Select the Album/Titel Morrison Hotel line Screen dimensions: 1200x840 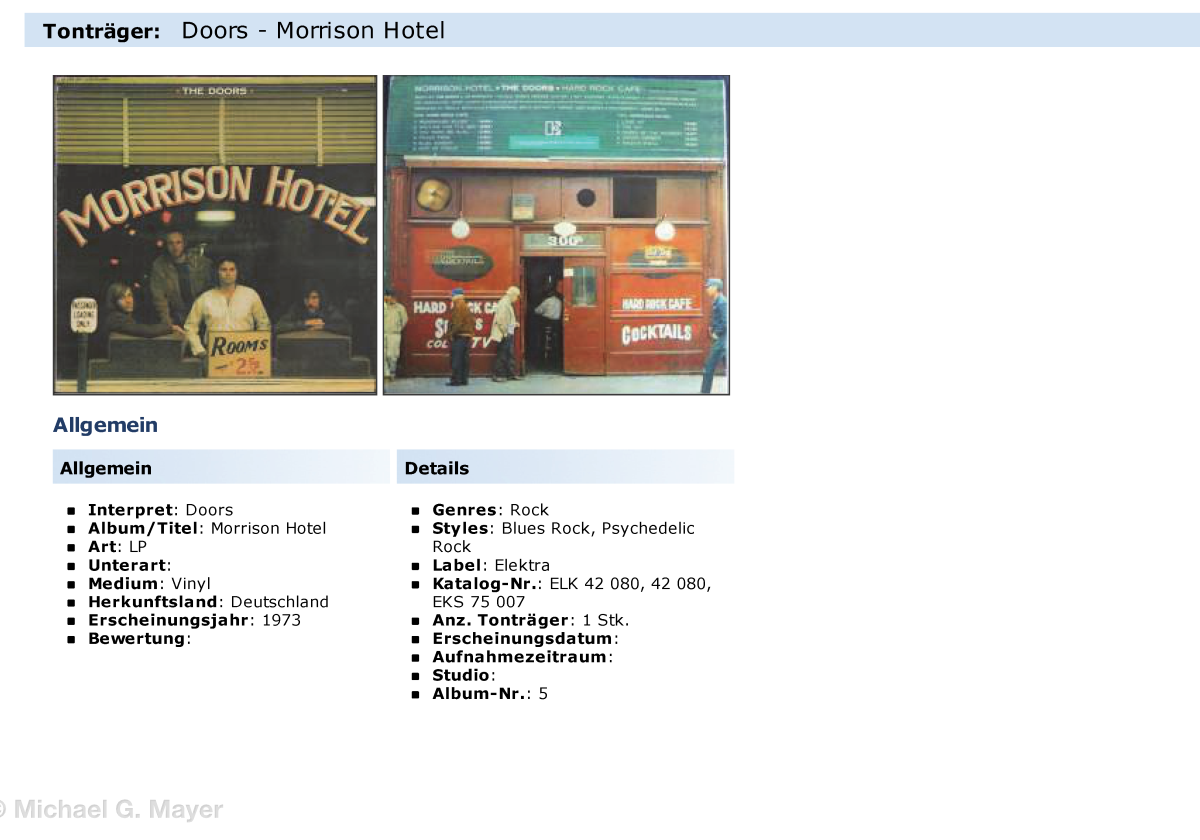pyautogui.click(x=207, y=528)
